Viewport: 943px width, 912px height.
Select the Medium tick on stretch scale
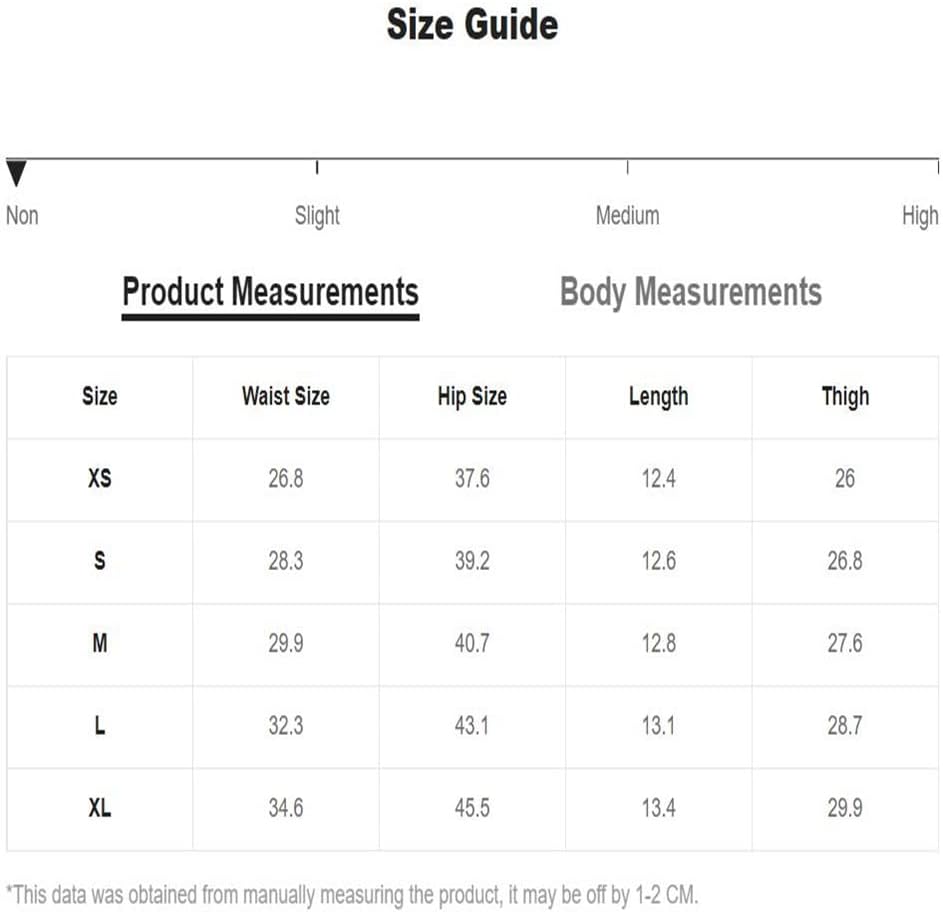[x=627, y=167]
